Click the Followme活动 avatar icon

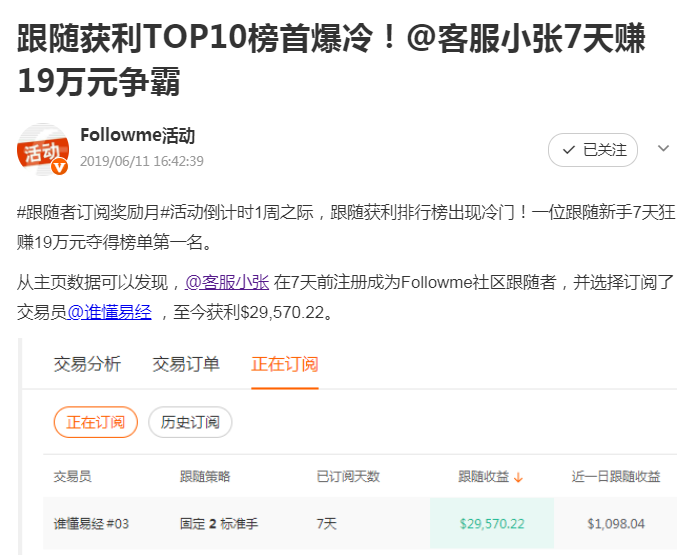[42, 149]
